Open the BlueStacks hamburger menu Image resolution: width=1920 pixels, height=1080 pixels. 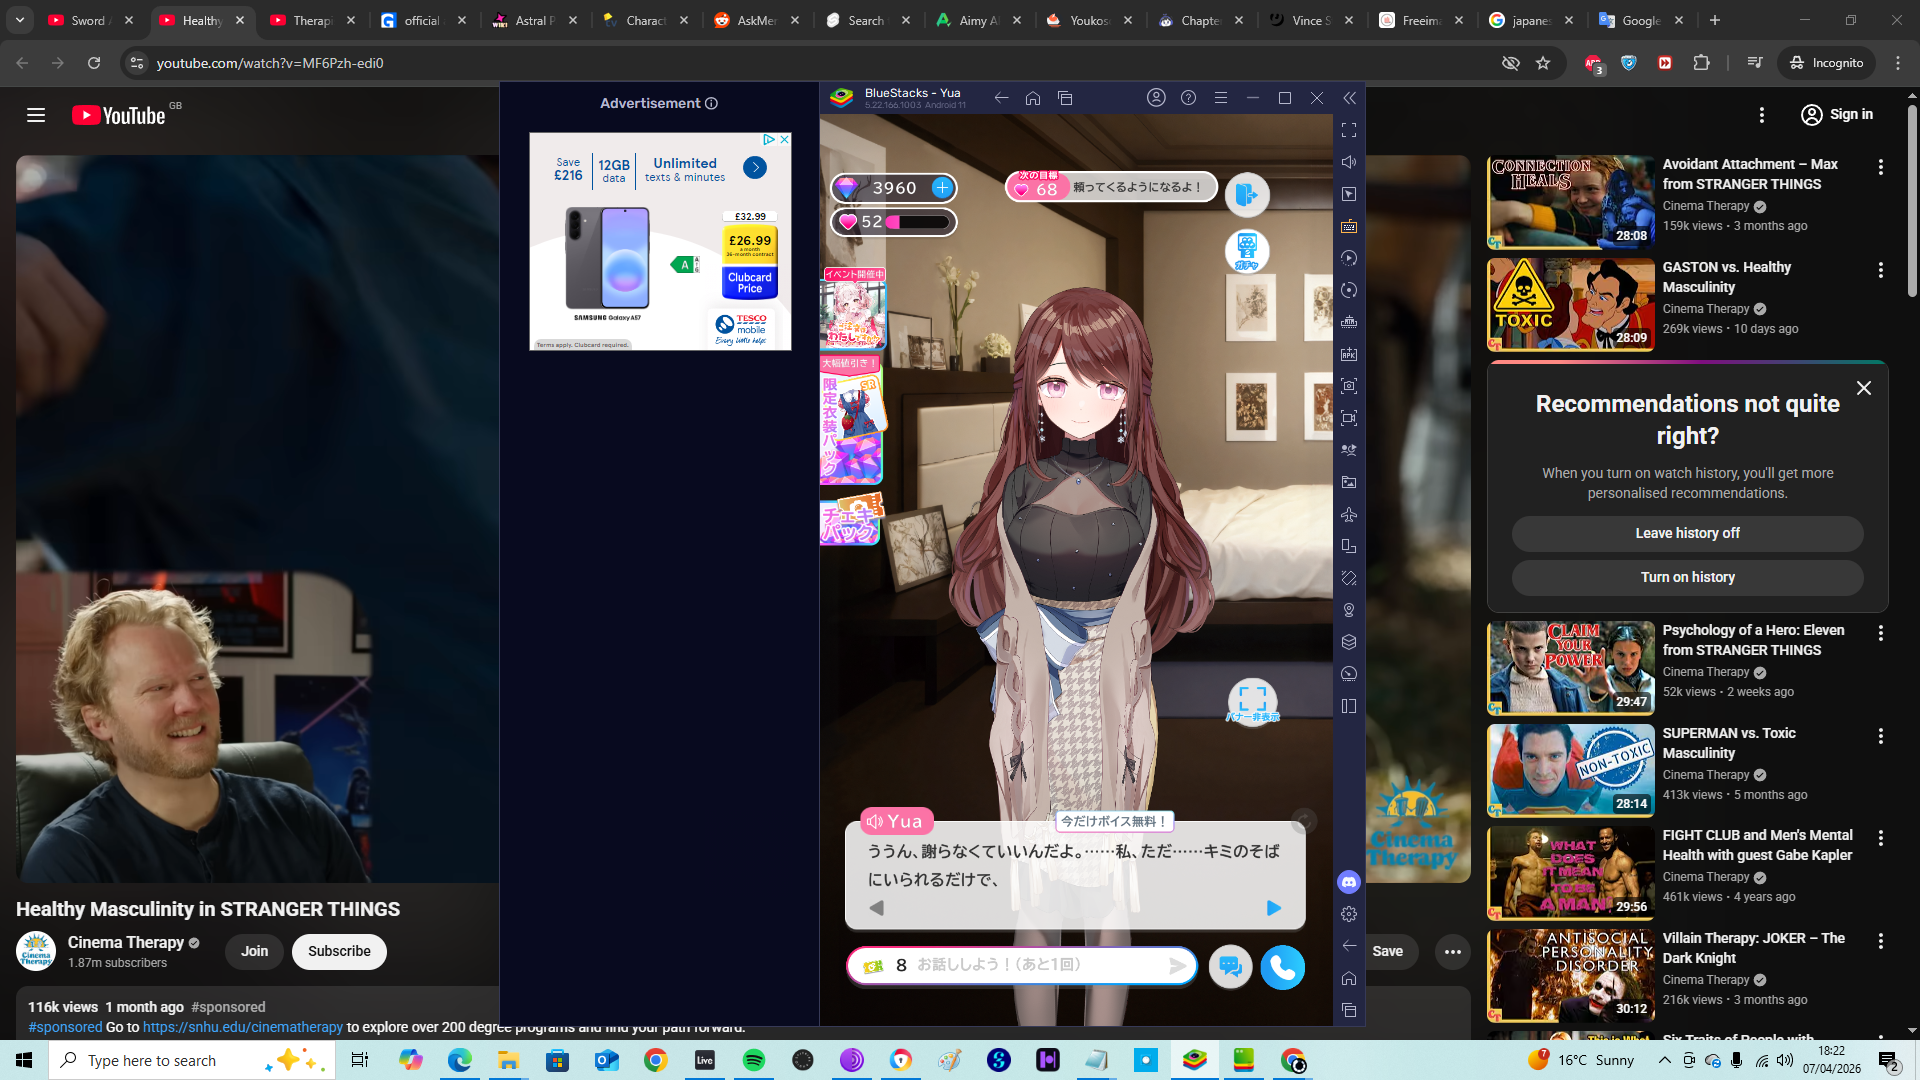[x=1221, y=98]
